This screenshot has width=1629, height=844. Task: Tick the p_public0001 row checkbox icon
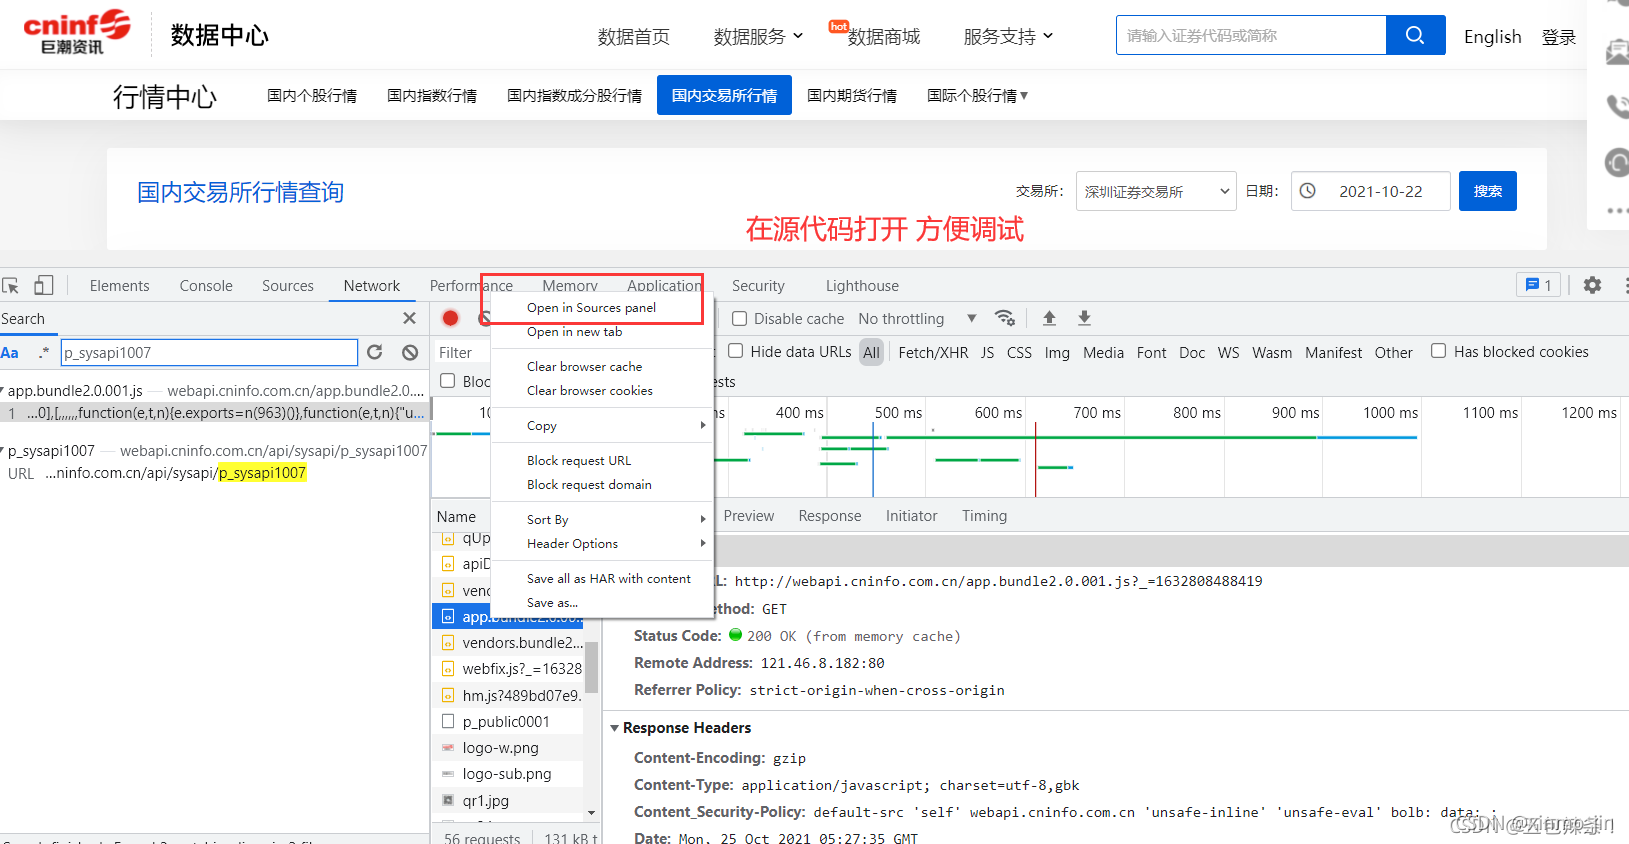[x=448, y=721]
